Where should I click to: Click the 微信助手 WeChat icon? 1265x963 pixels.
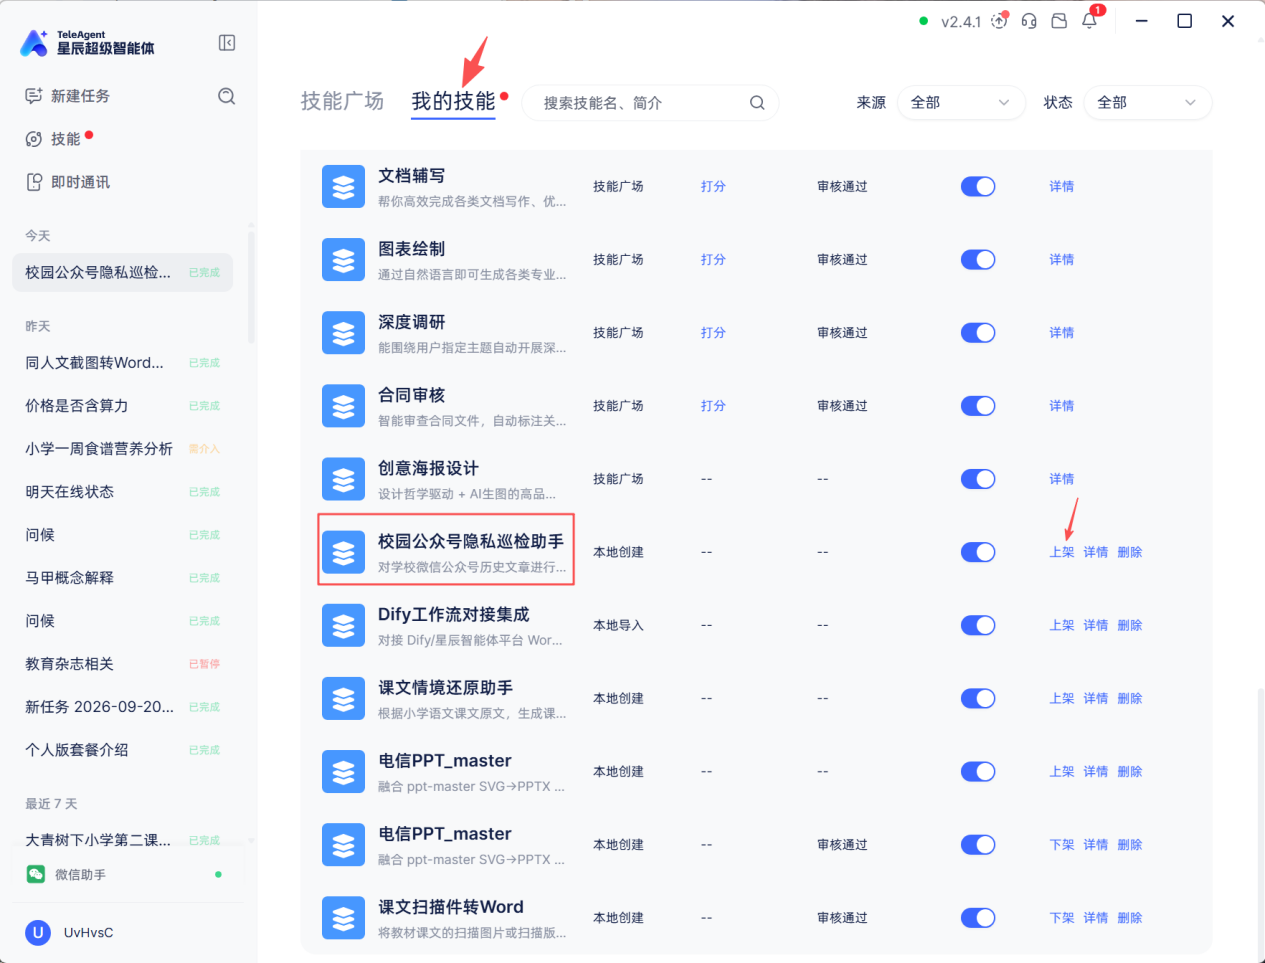coord(36,874)
